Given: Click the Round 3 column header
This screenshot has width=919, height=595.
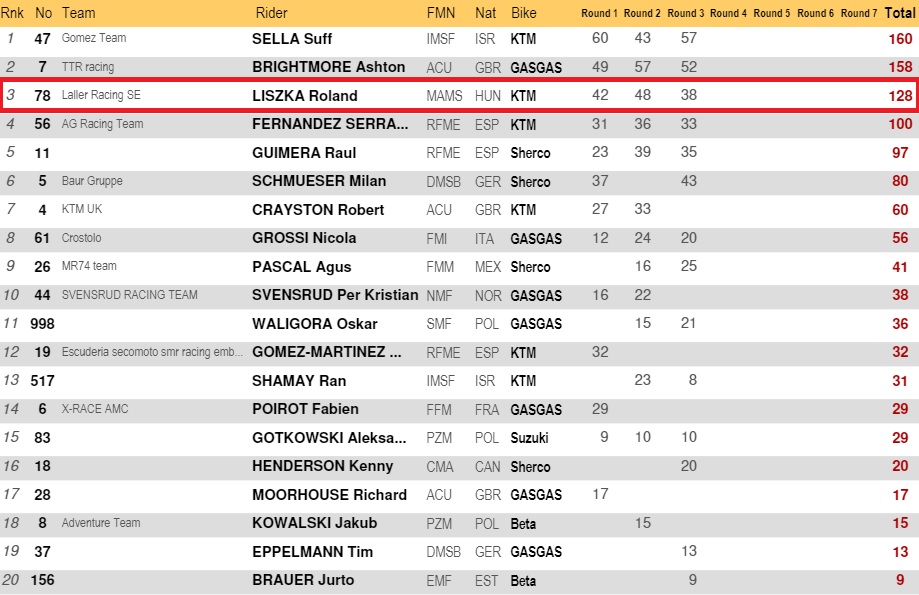Looking at the screenshot, I should tap(685, 13).
